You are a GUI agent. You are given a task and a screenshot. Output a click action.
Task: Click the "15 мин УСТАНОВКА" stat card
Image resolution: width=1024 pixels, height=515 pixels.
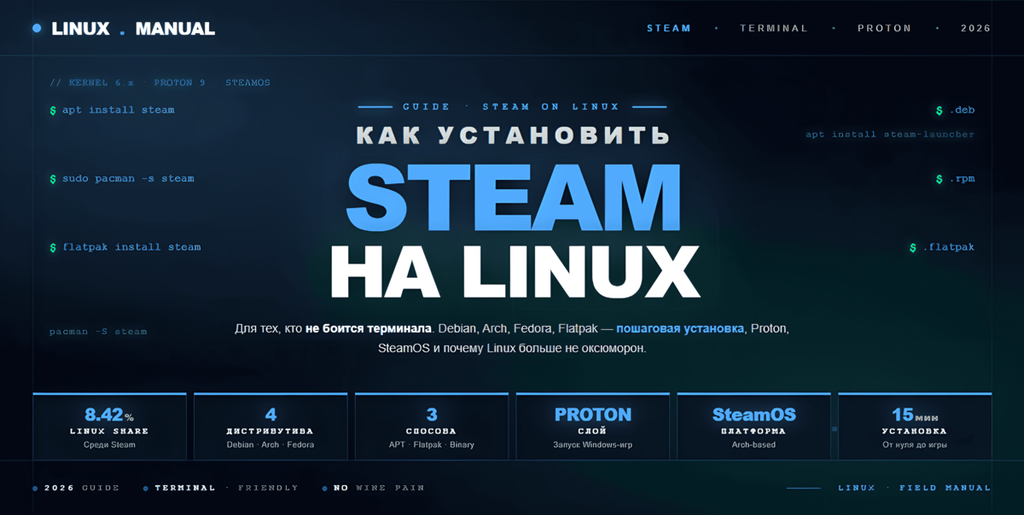pos(915,426)
